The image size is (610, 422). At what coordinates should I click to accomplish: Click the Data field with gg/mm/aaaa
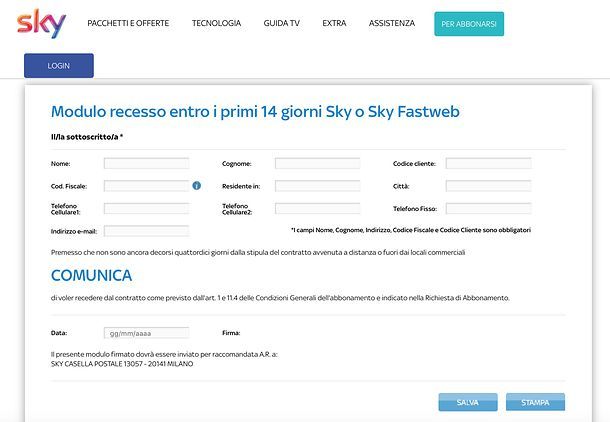coord(146,332)
